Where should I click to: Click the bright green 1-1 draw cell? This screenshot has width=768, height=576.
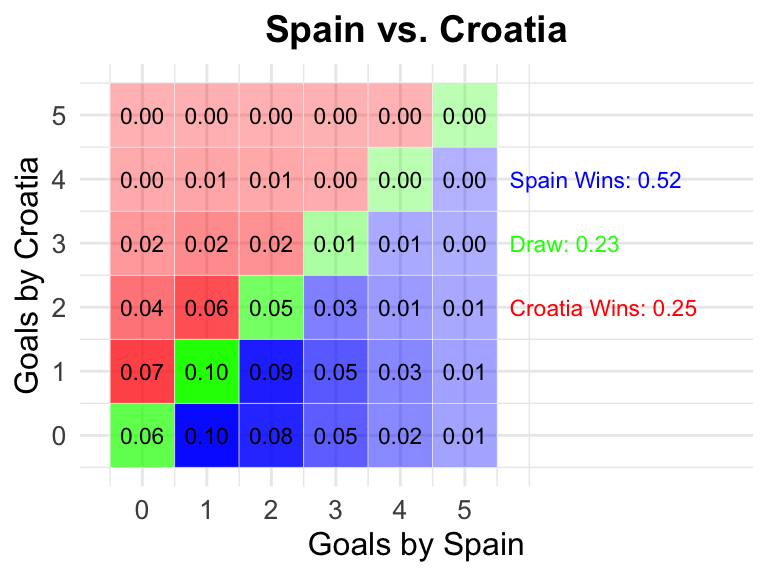tap(207, 372)
